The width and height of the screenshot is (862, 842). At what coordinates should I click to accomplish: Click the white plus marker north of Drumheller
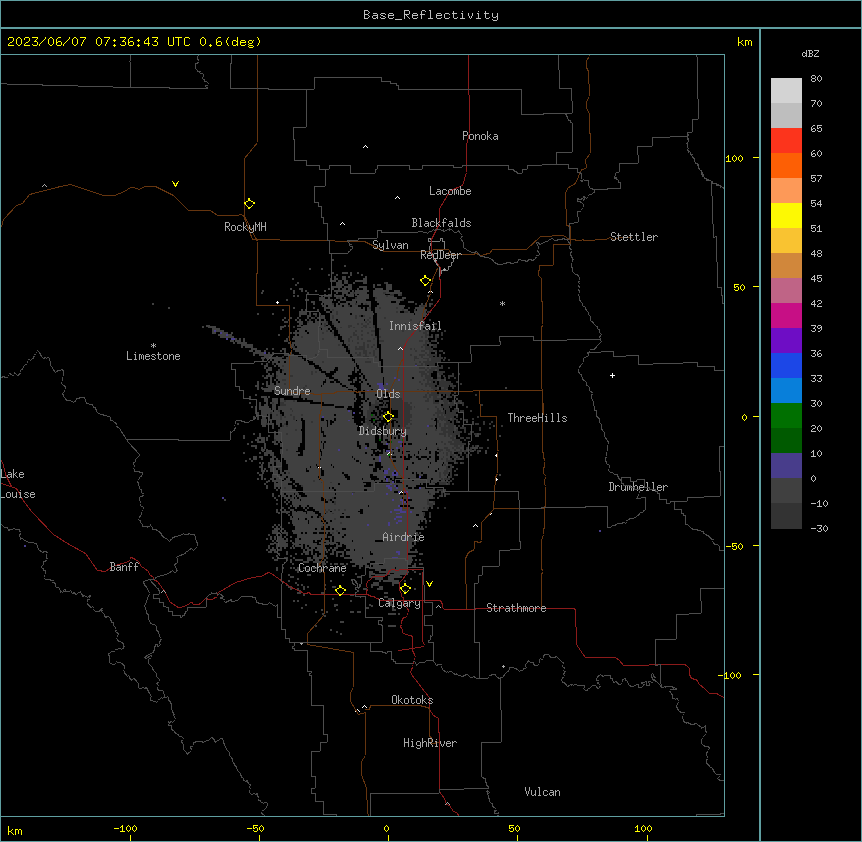612,375
